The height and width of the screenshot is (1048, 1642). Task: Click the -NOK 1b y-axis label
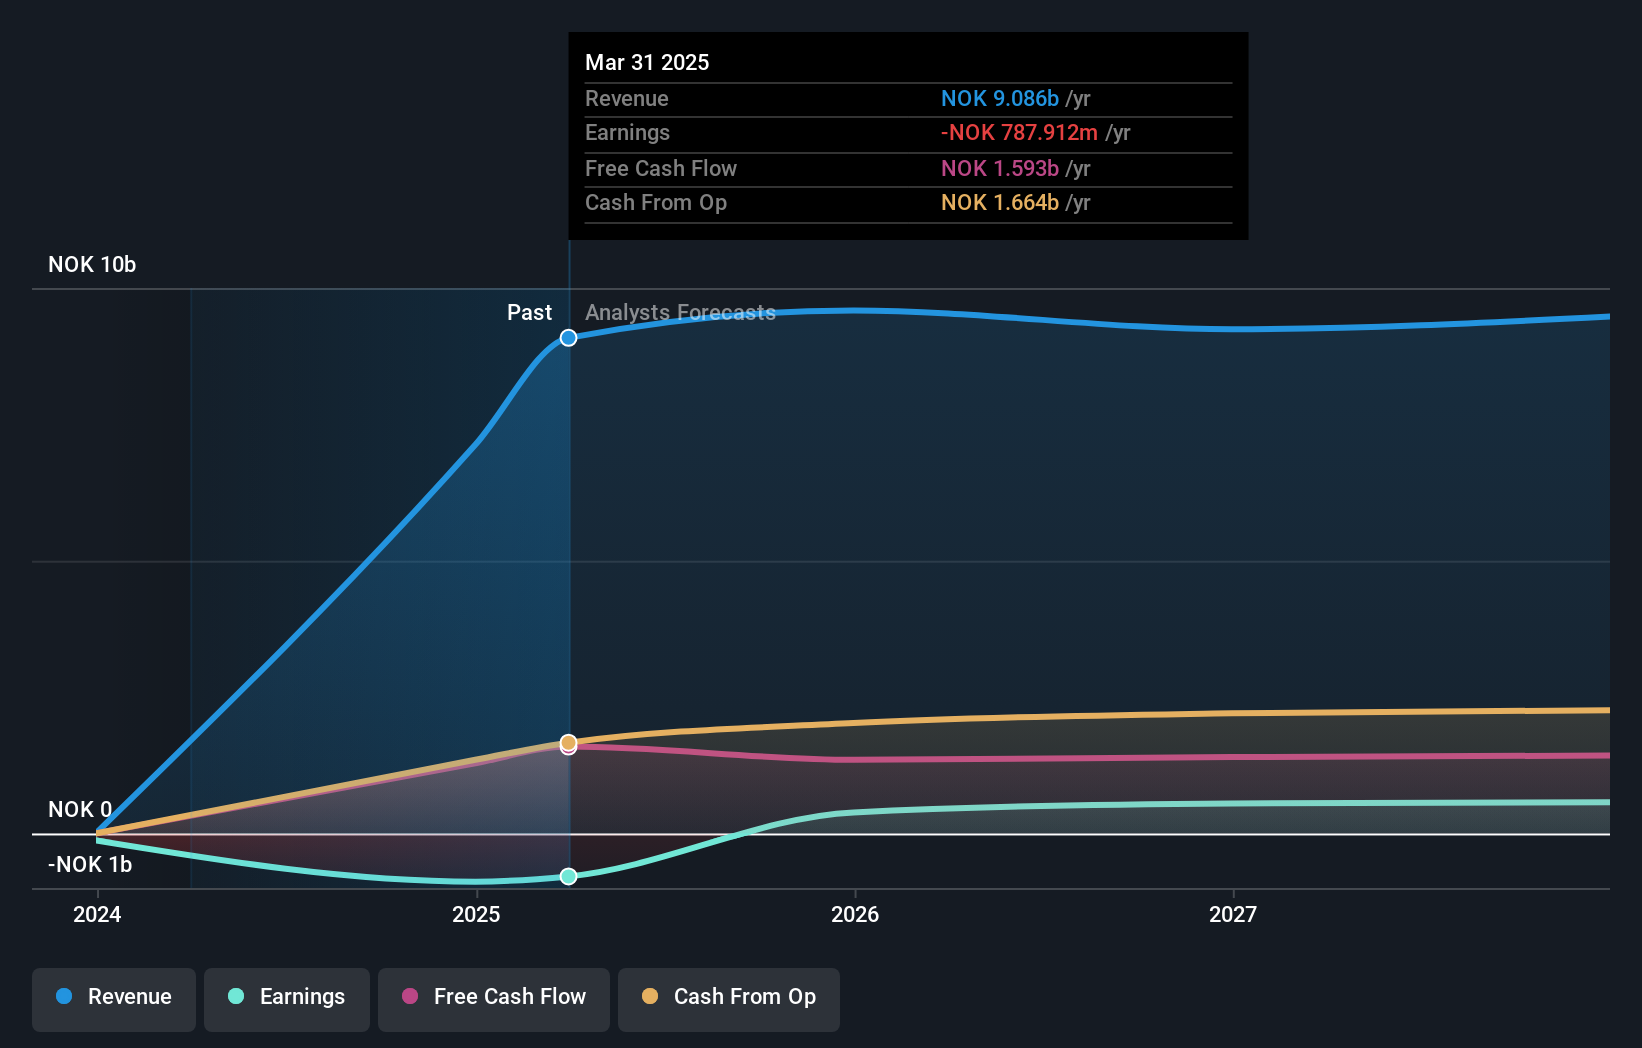coord(90,864)
